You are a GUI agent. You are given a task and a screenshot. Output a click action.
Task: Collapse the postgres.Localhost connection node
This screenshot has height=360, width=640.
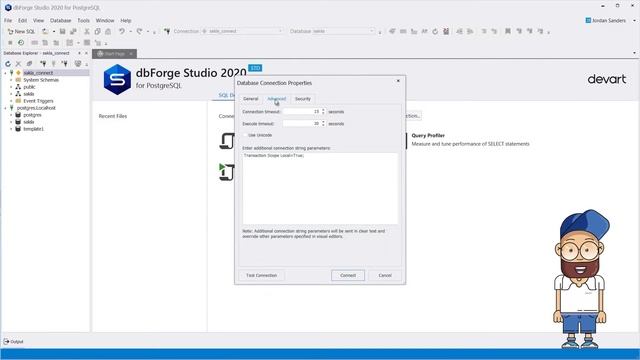(x=5, y=108)
